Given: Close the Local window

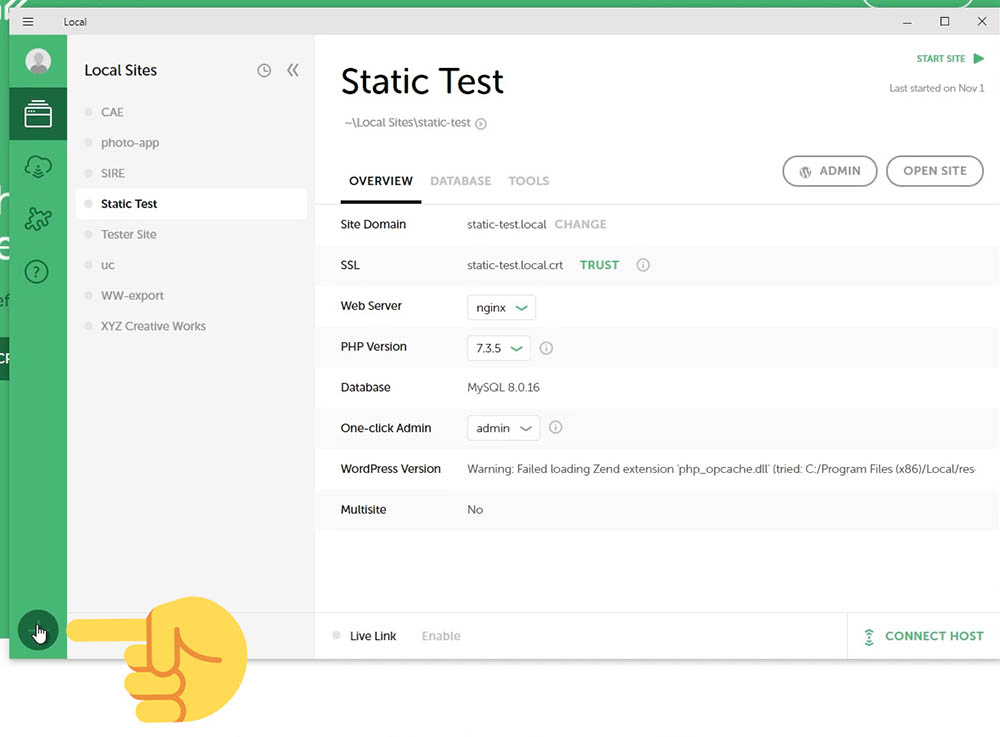Looking at the screenshot, I should pyautogui.click(x=982, y=22).
